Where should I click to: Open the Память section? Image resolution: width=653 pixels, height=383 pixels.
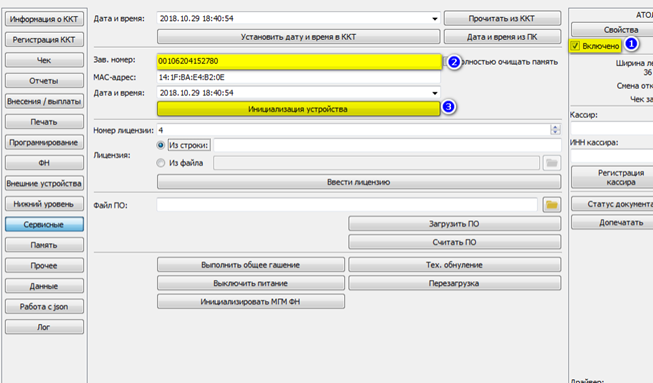coord(44,245)
